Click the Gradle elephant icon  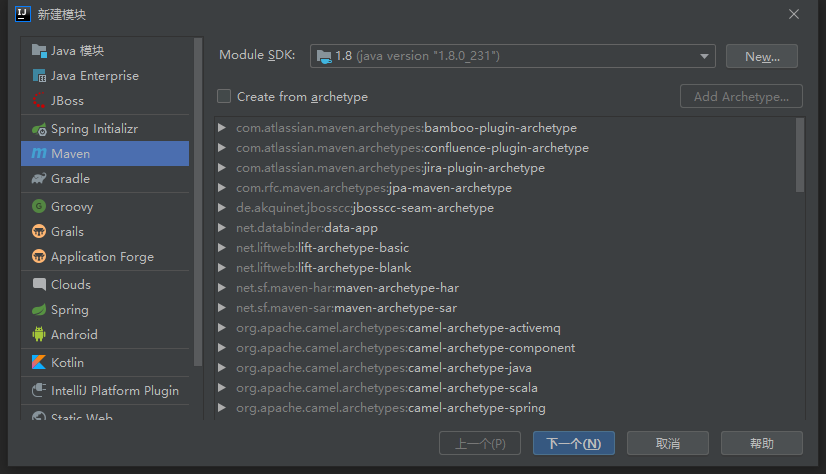[39, 179]
